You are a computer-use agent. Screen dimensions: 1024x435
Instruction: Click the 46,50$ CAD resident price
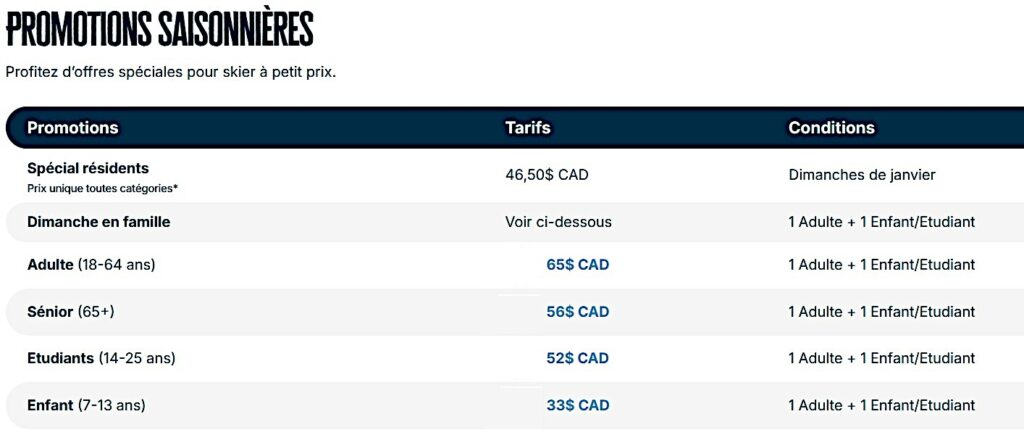tap(547, 175)
